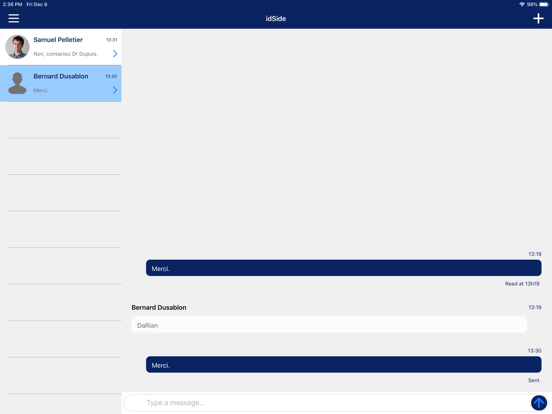Send the message with the arrow button

(x=539, y=403)
